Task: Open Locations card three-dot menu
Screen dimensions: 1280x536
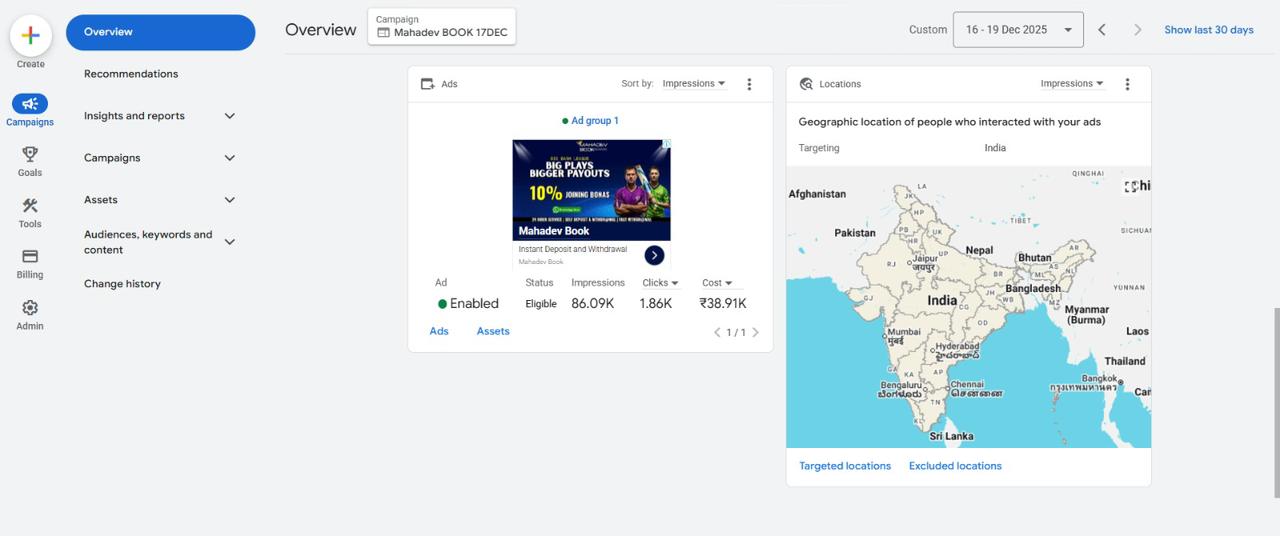Action: point(1127,84)
